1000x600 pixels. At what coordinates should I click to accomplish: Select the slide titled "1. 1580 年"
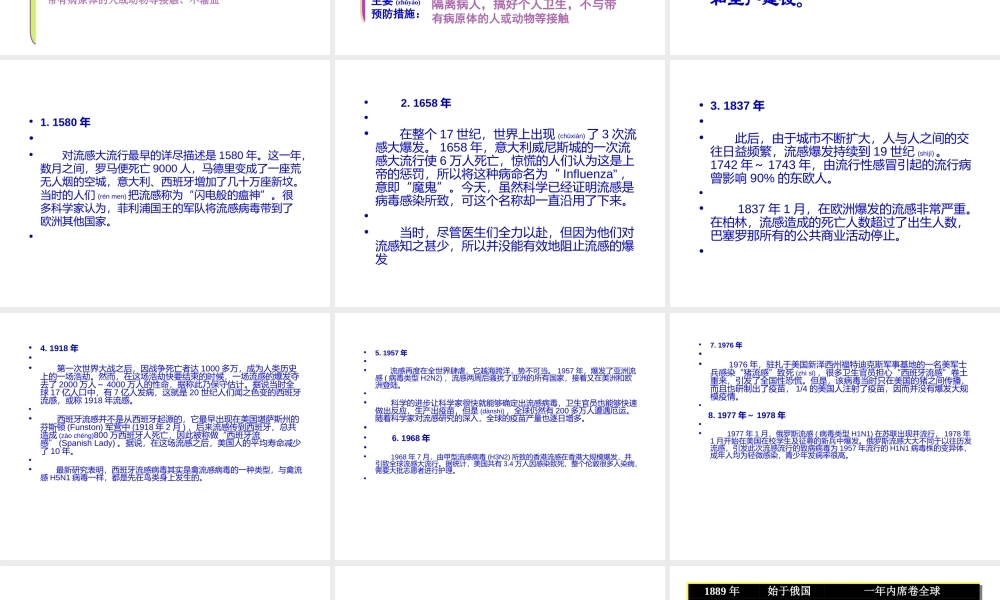pos(165,180)
